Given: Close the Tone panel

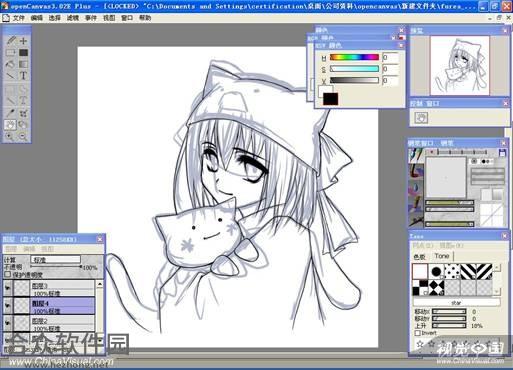Looking at the screenshot, I should click(x=504, y=236).
